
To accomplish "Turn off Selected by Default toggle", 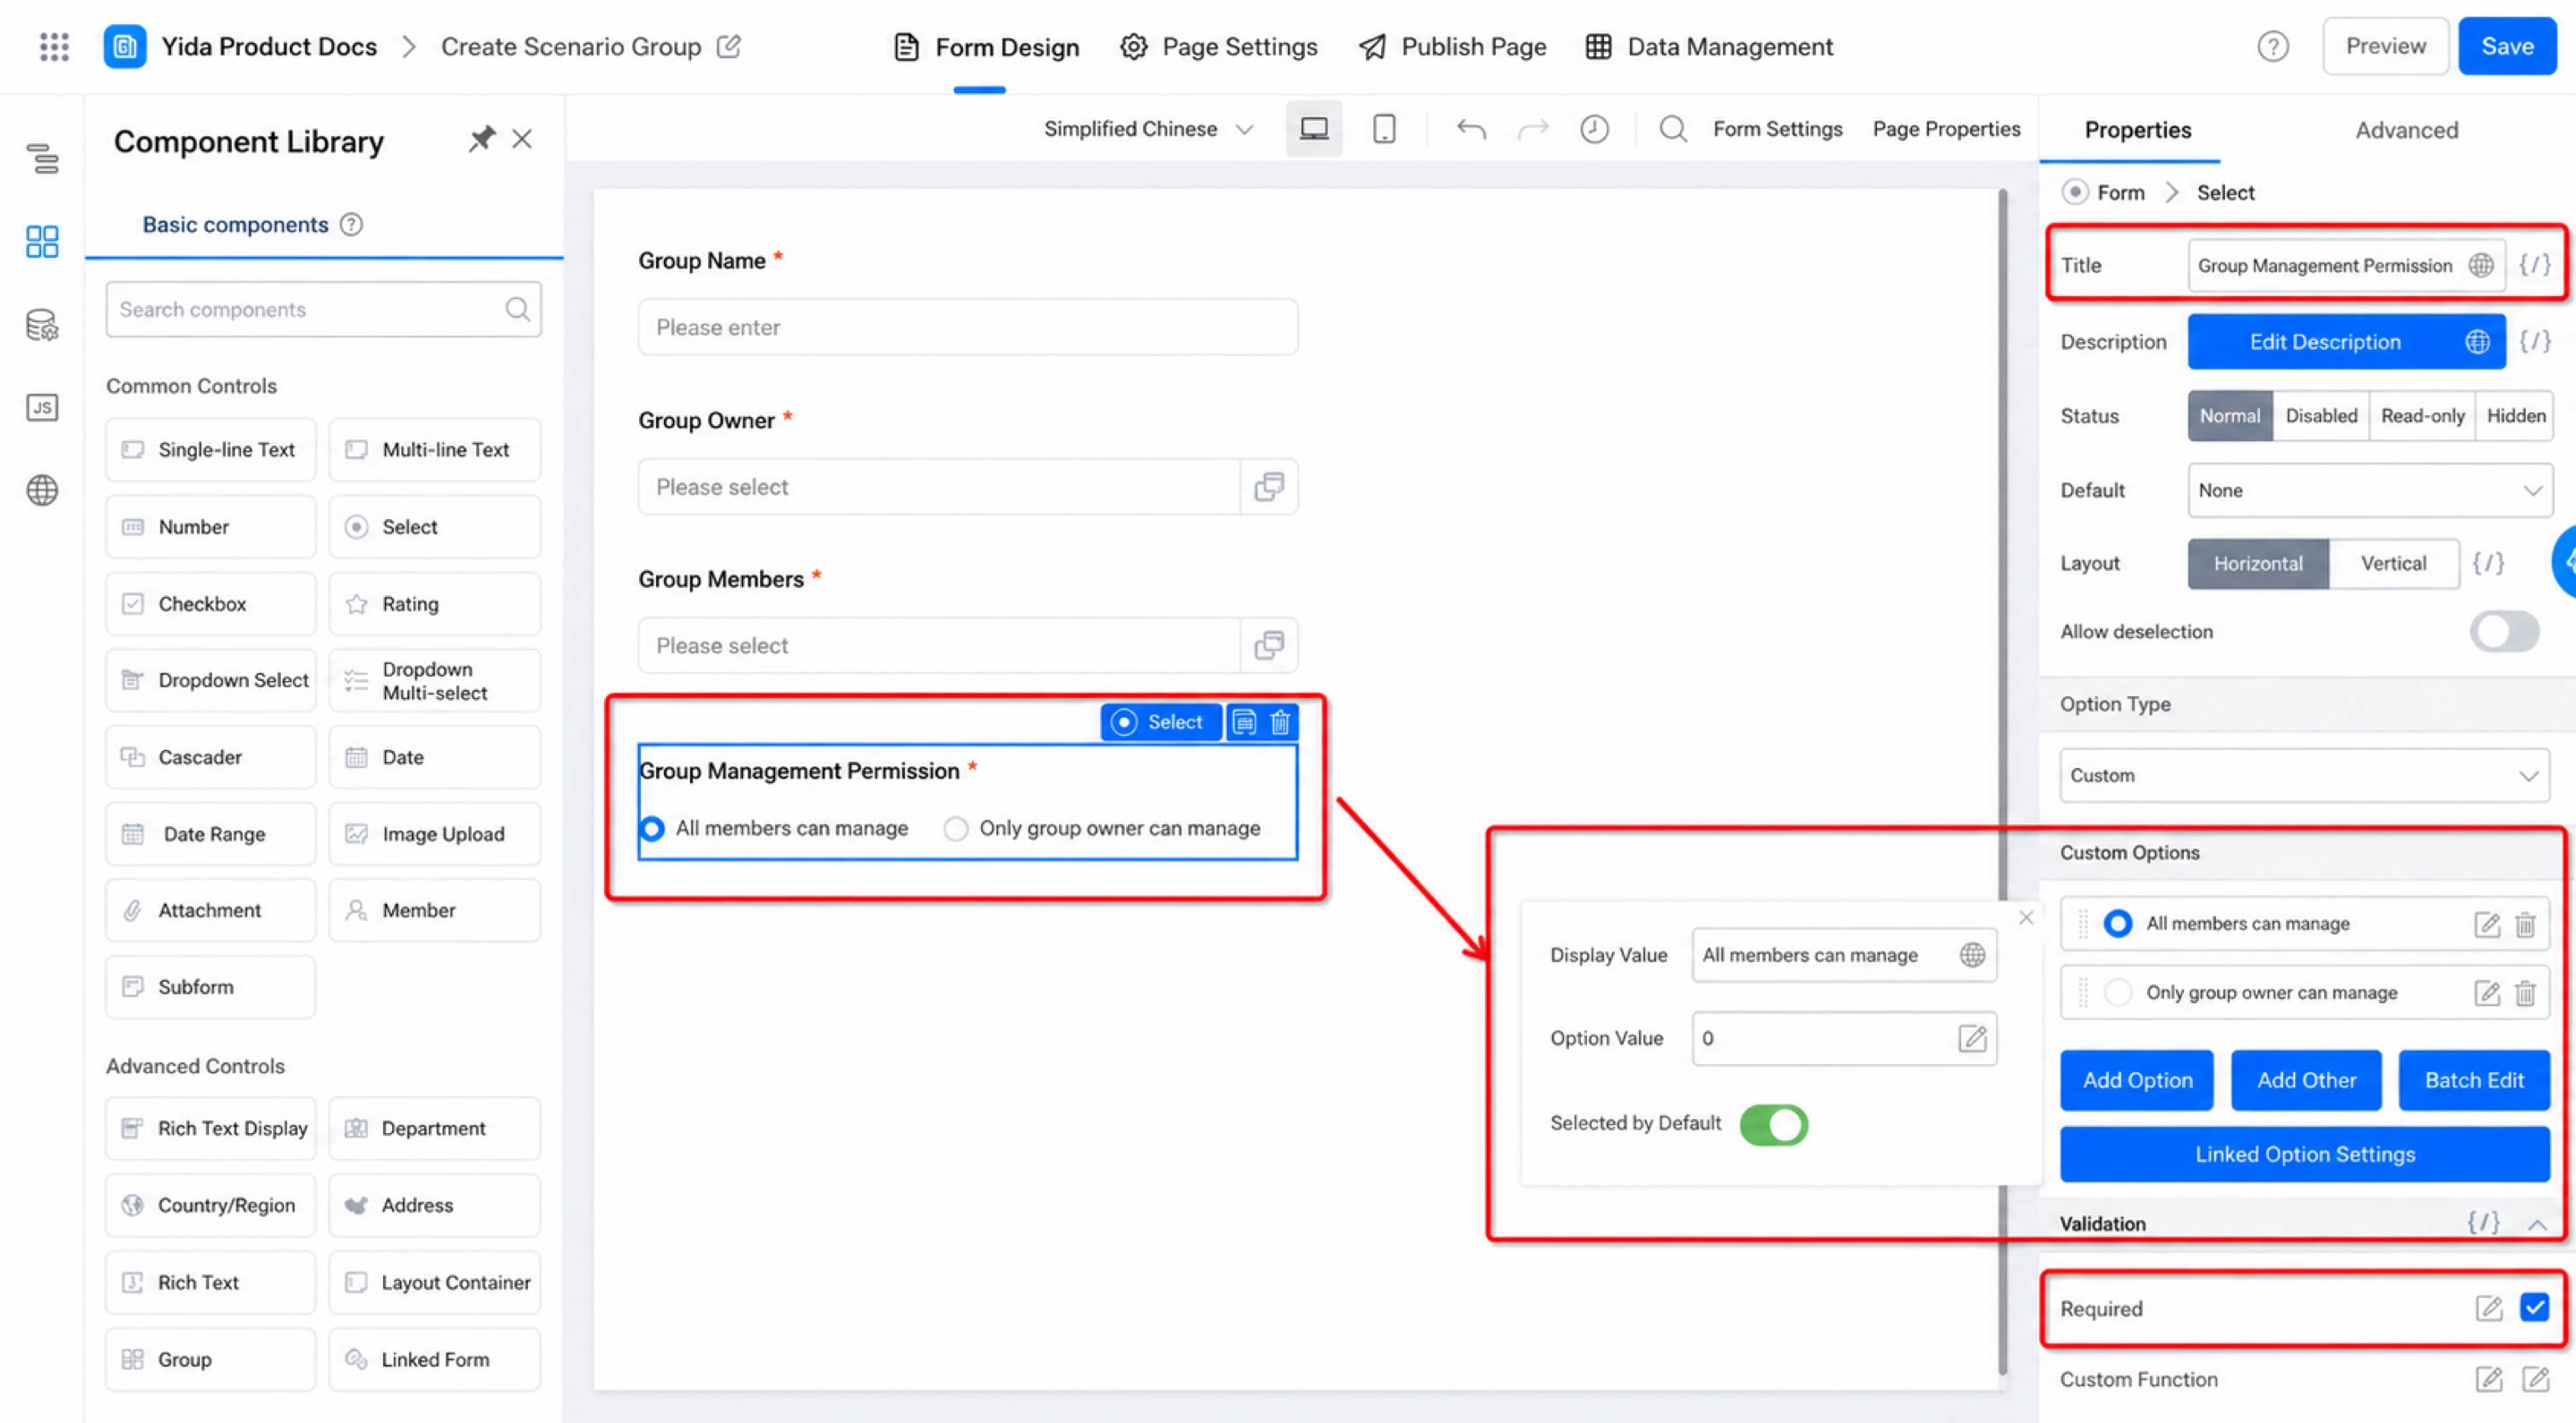I will (1773, 1124).
